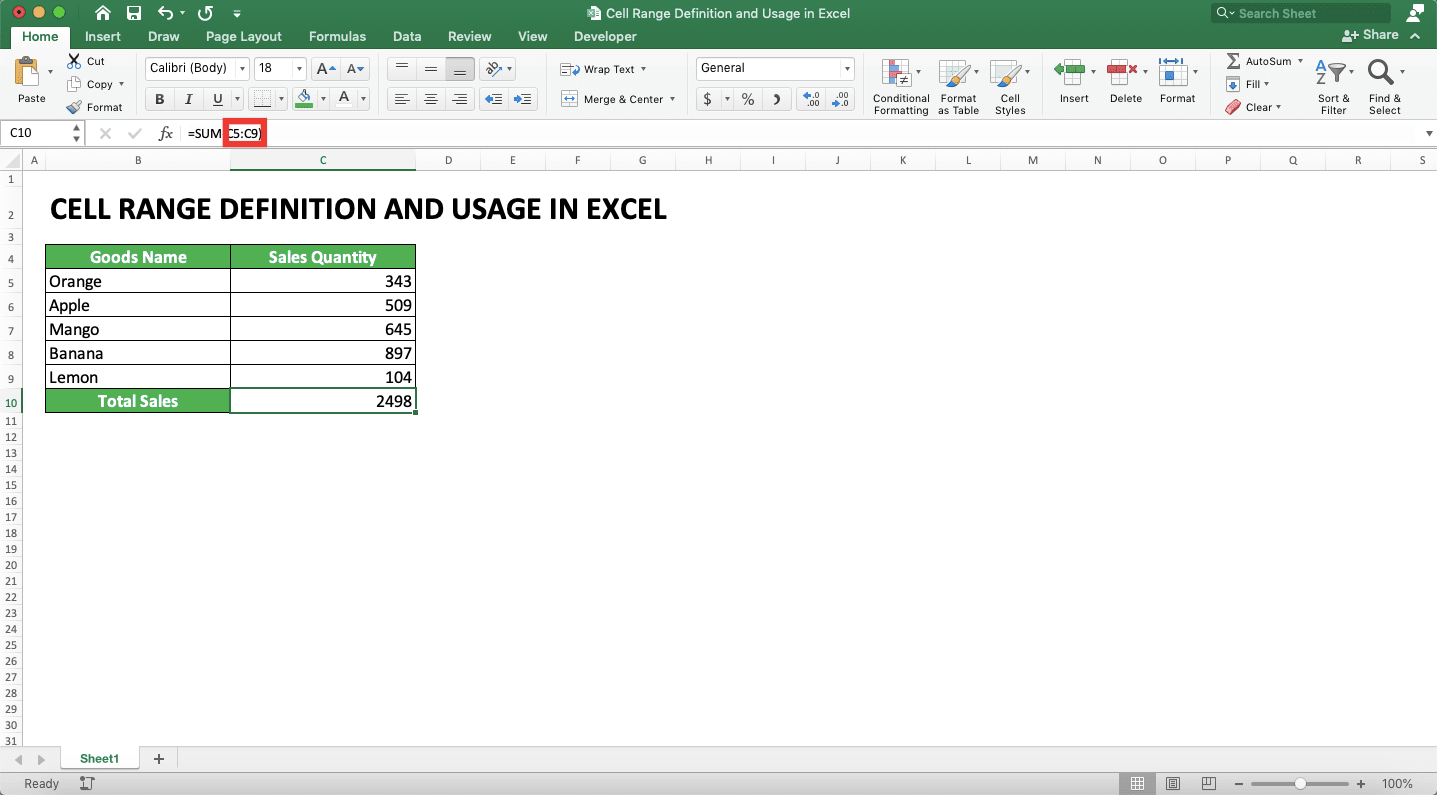
Task: Set middle vertical alignment
Action: pos(431,69)
